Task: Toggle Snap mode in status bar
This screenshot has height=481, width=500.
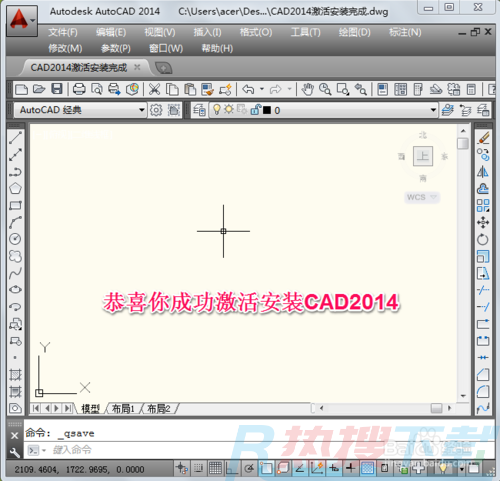Action: tap(198, 468)
